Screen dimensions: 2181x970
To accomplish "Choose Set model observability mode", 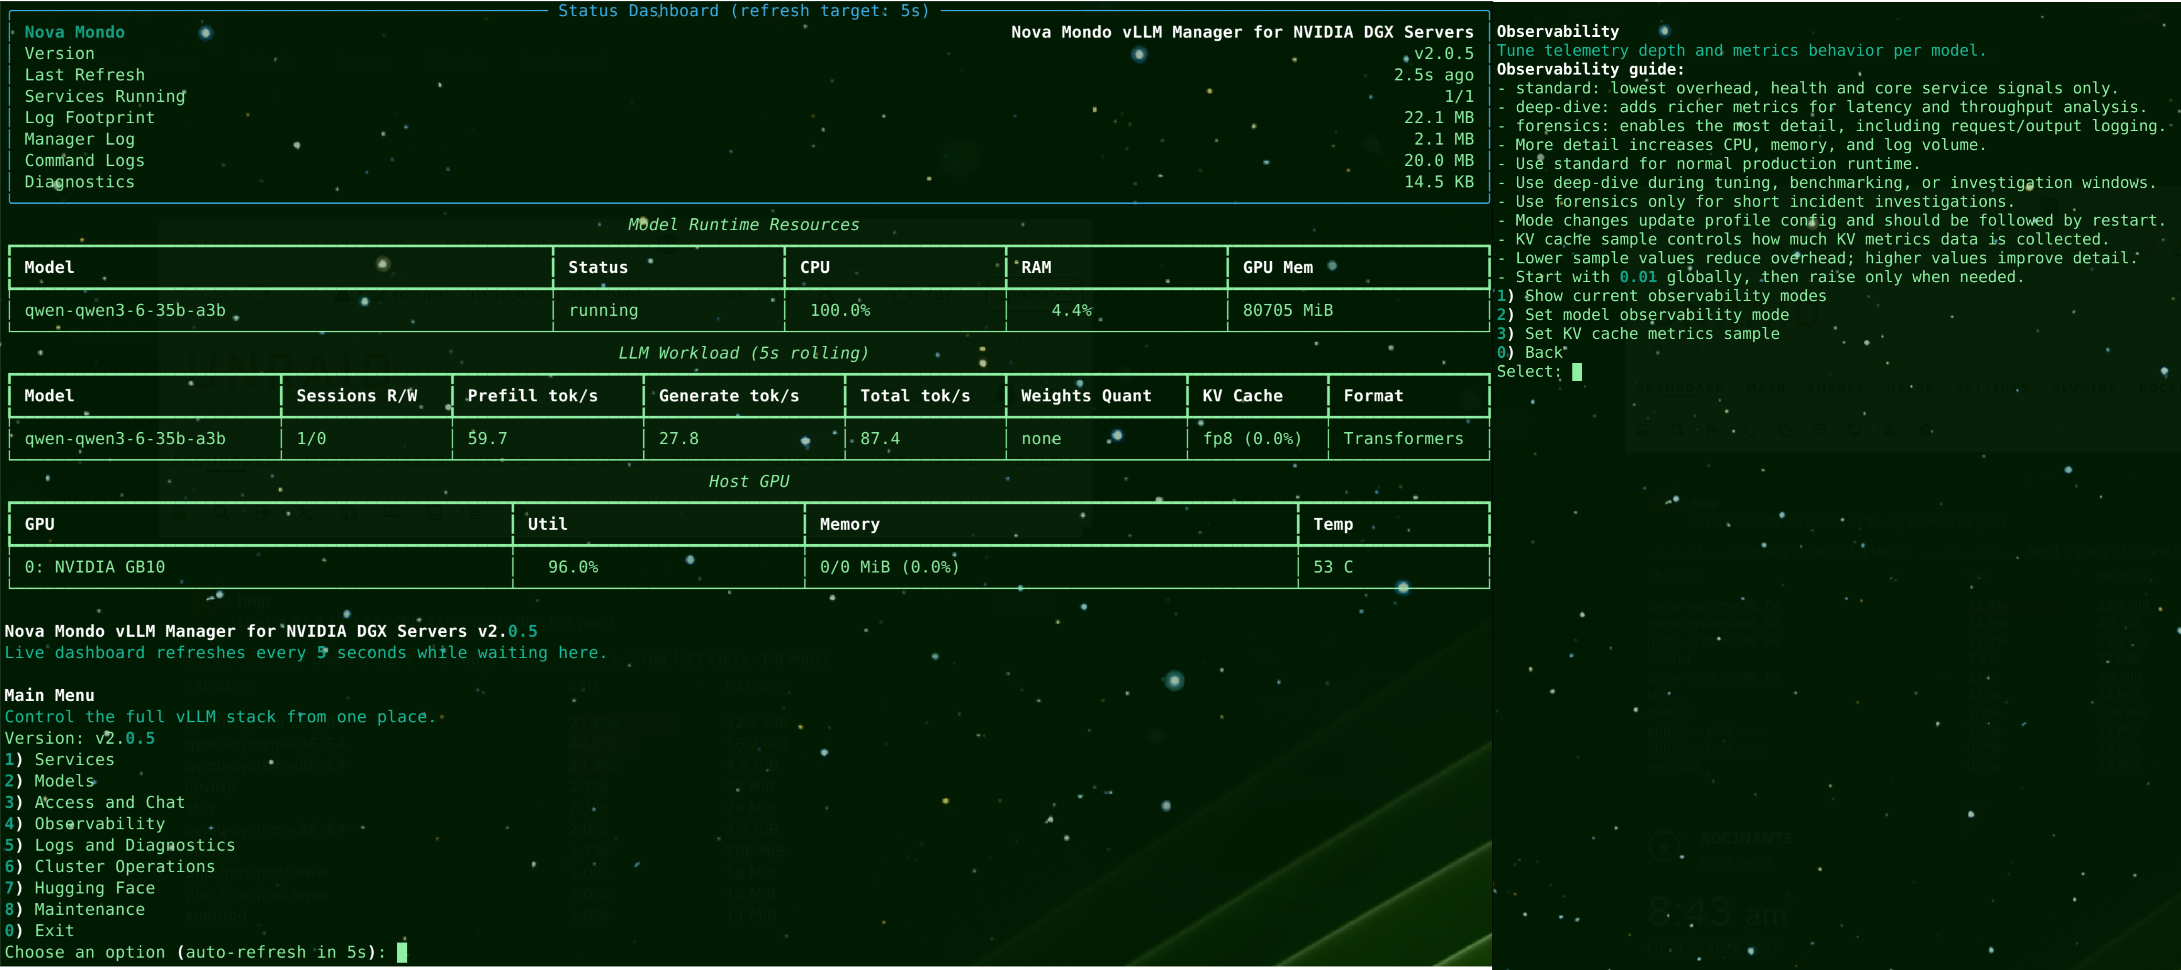I will (1643, 315).
